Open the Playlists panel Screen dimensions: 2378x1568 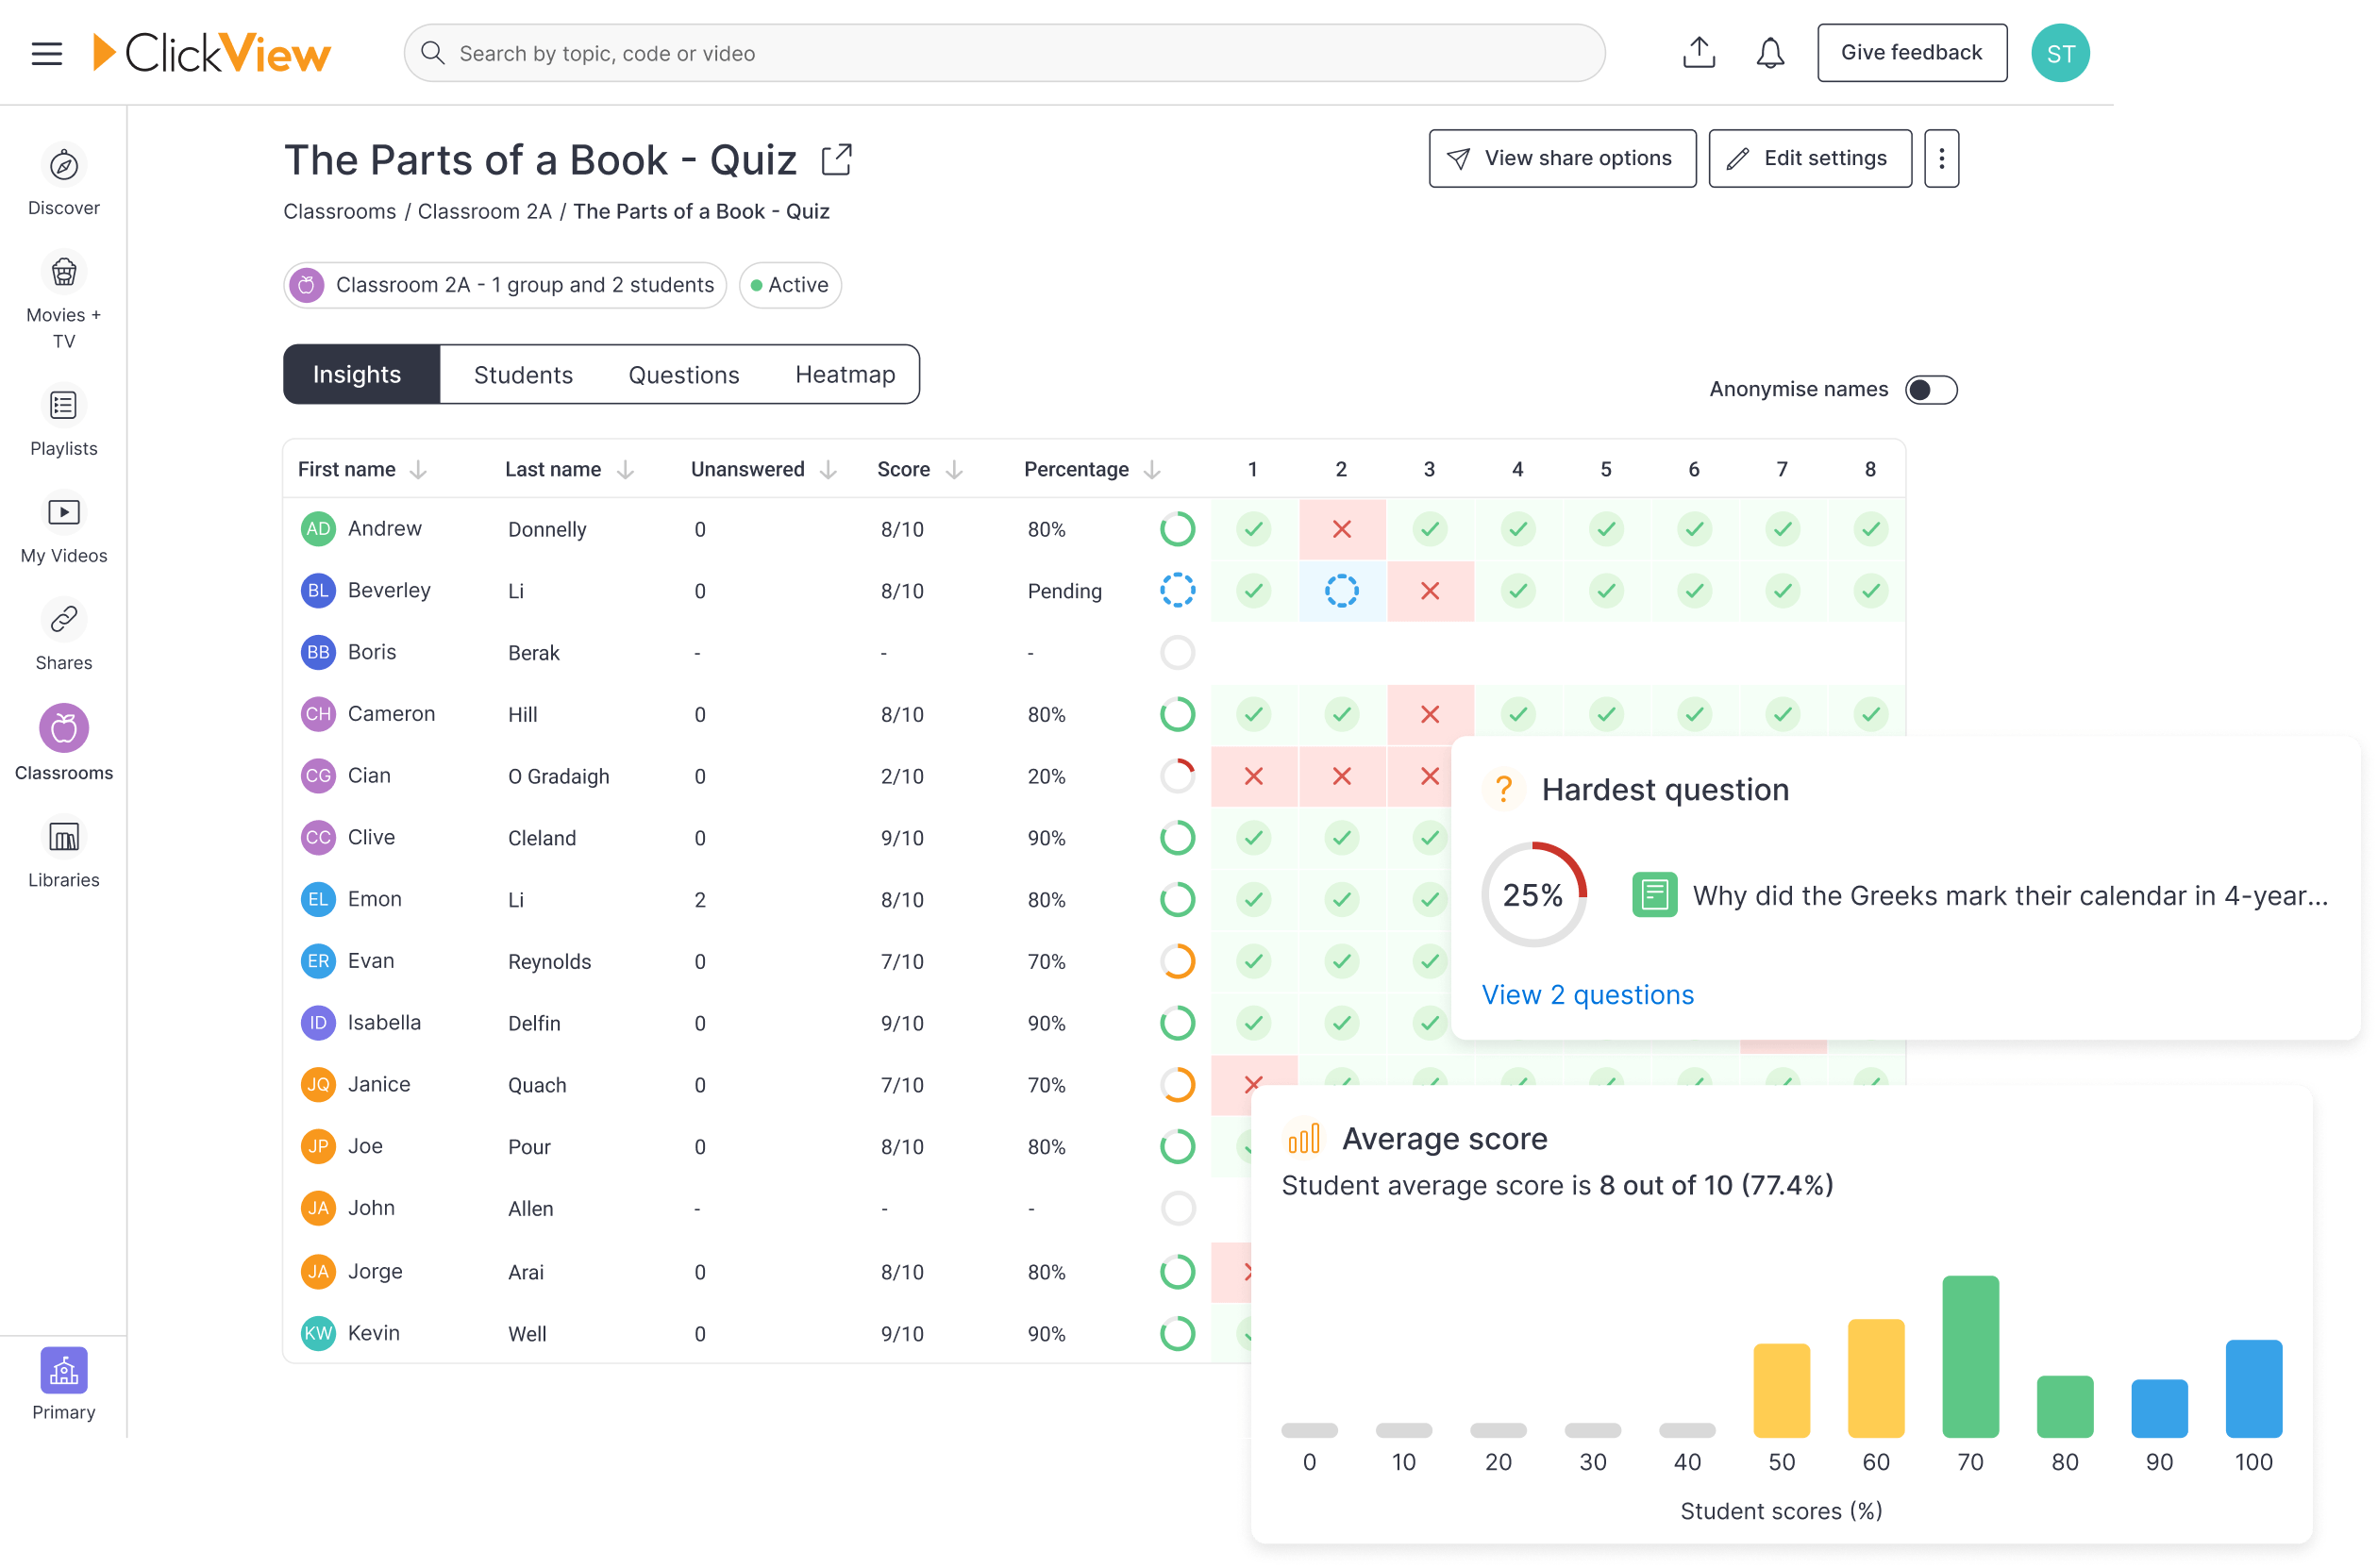tap(63, 406)
